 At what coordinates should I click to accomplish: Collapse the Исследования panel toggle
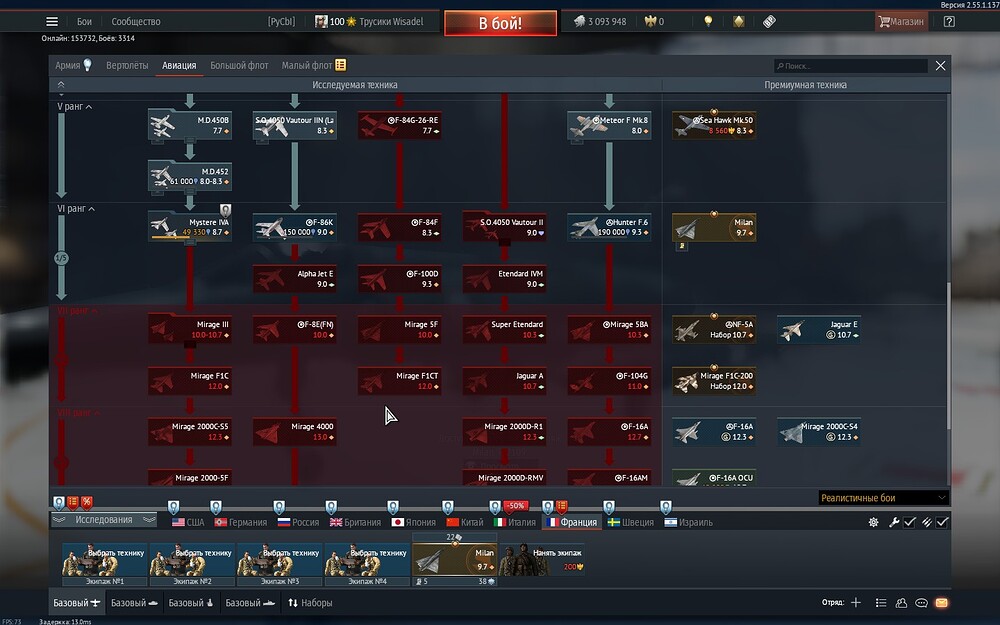104,520
